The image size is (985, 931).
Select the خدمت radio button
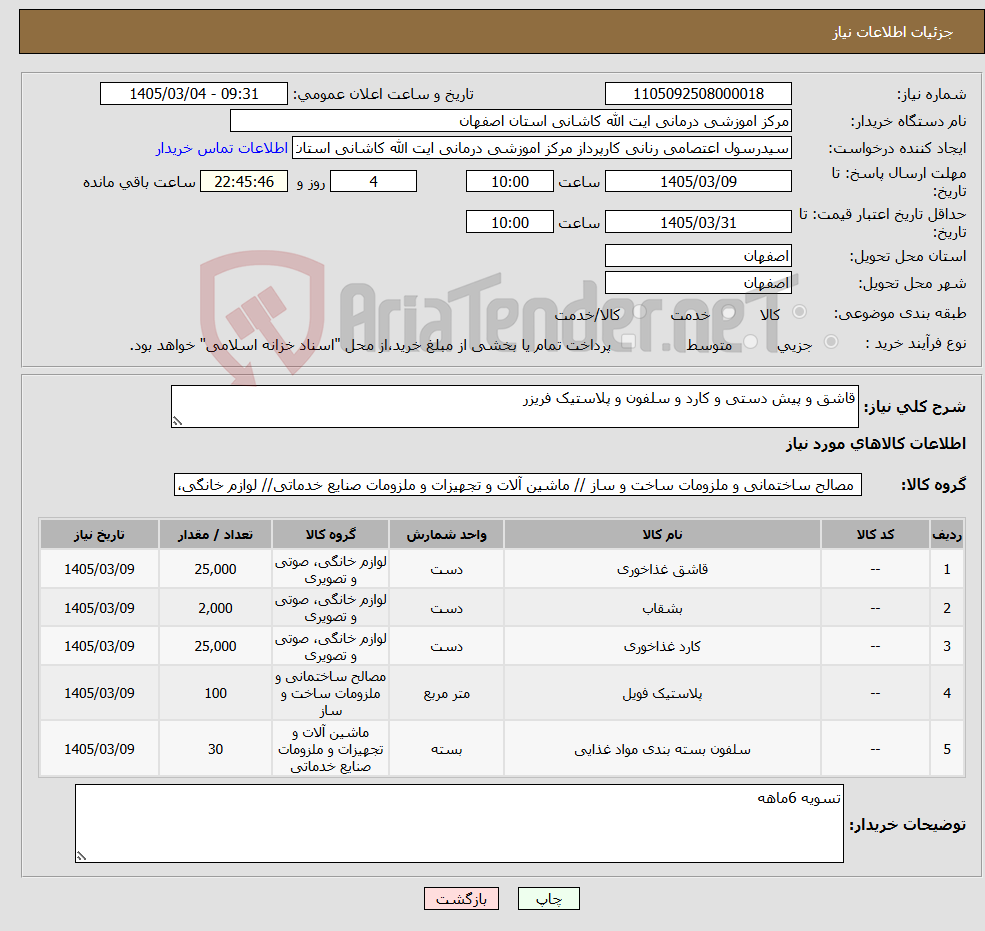(729, 312)
